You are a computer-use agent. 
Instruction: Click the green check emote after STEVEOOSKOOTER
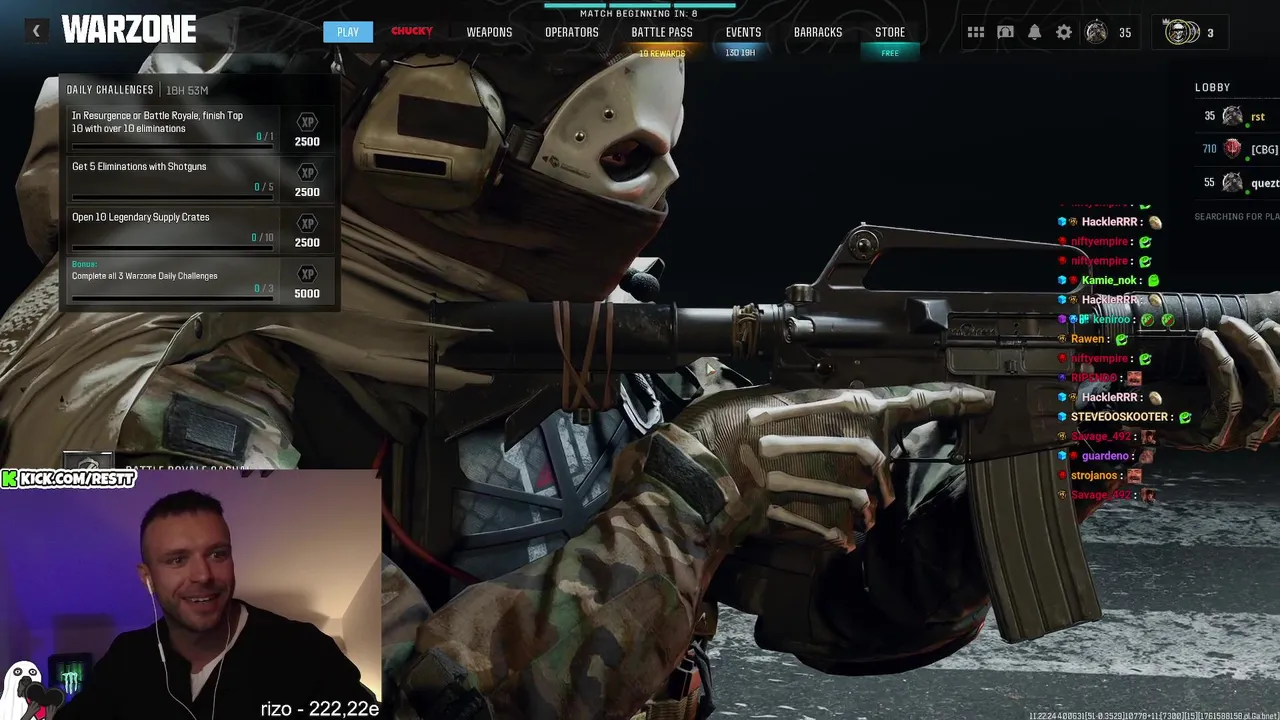1185,417
